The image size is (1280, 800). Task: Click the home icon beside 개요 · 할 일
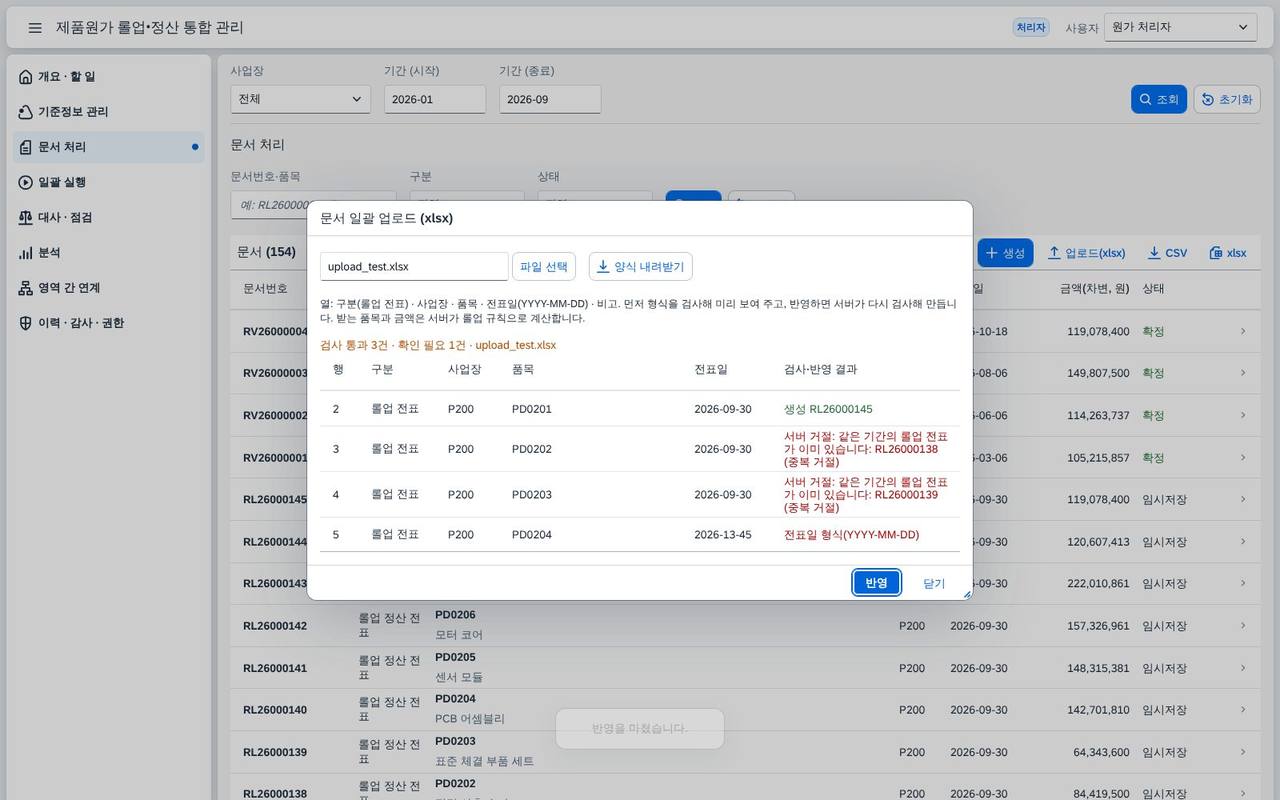pos(26,77)
